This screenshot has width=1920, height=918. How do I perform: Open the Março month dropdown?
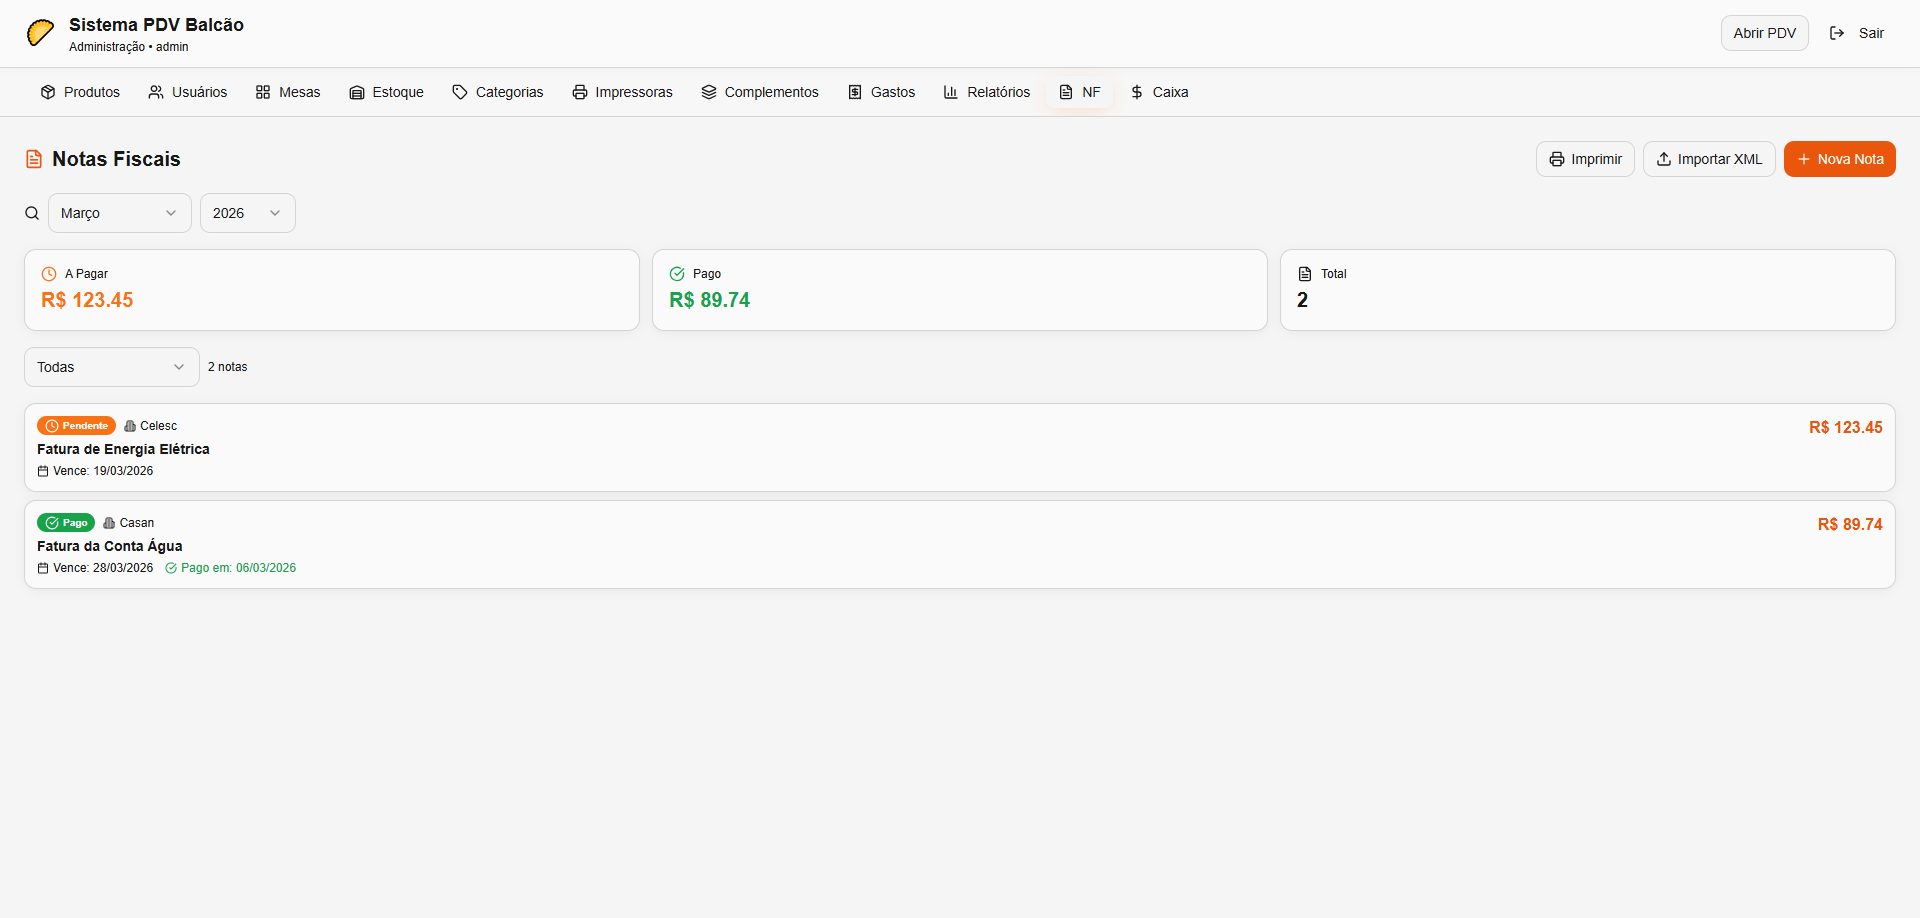pos(119,213)
